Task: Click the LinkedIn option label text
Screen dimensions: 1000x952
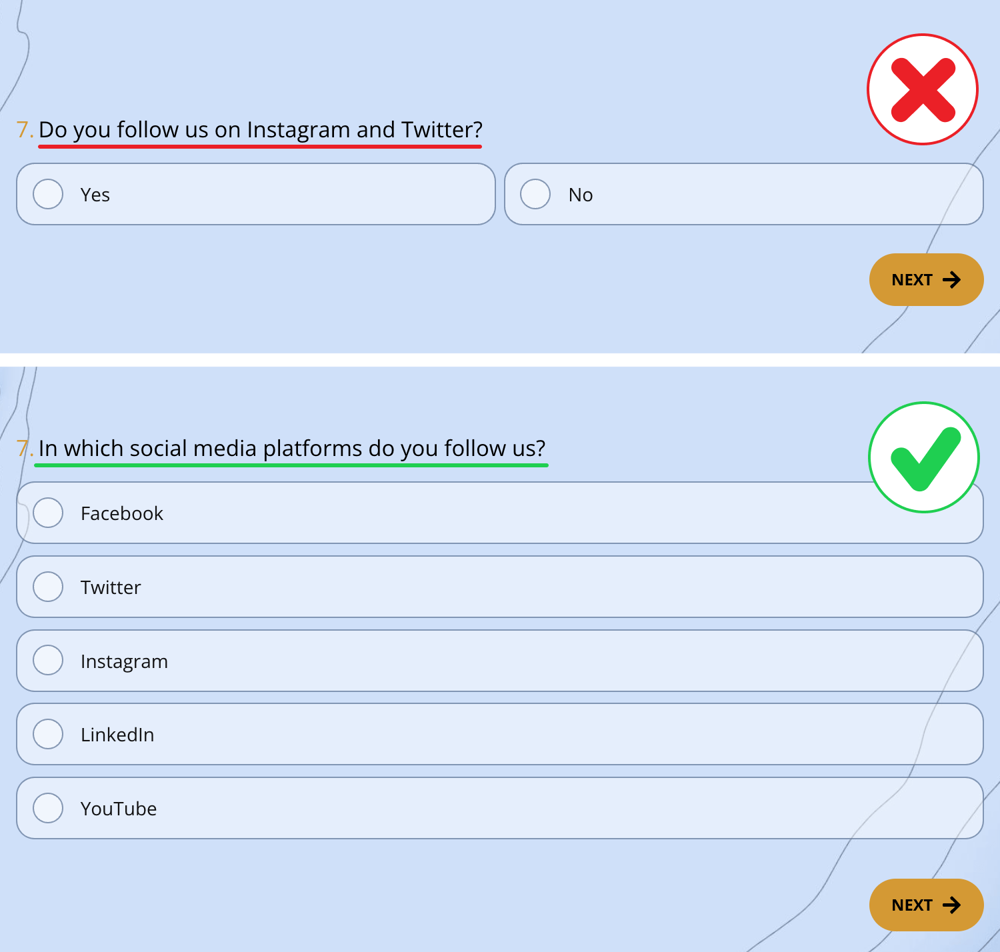Action: 117,735
